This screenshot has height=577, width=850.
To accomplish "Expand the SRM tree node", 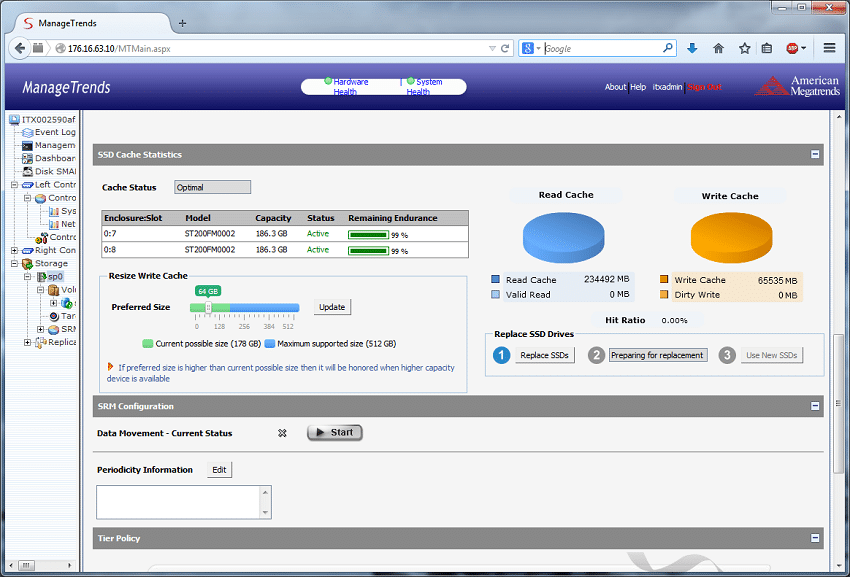I will (x=41, y=329).
